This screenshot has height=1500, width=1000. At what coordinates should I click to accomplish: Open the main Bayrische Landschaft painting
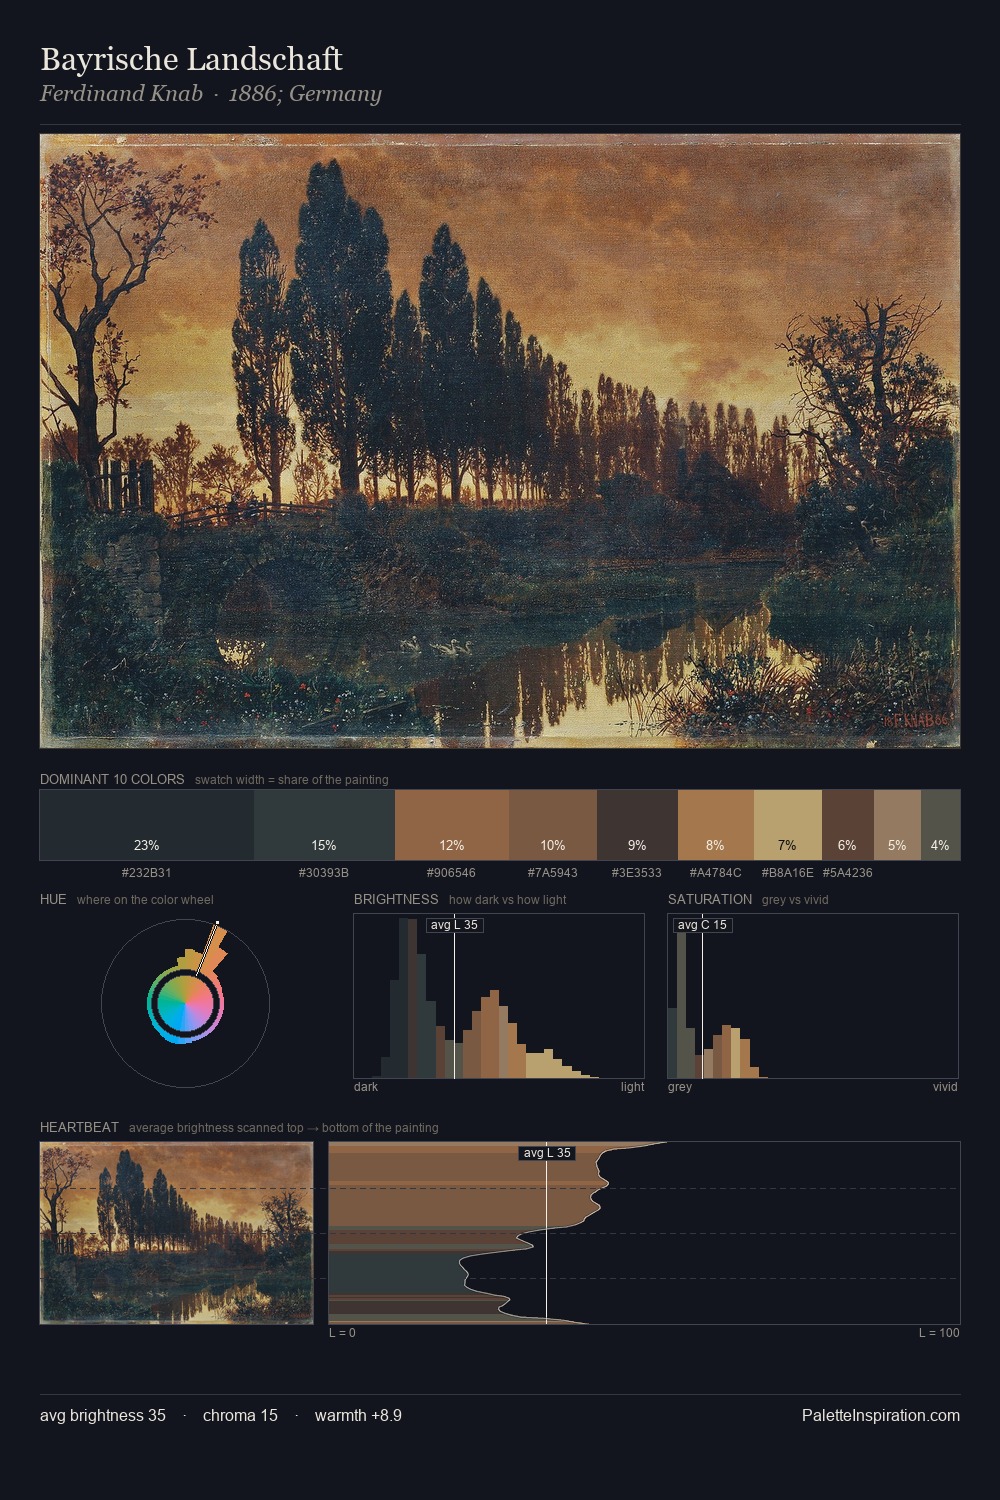[500, 441]
